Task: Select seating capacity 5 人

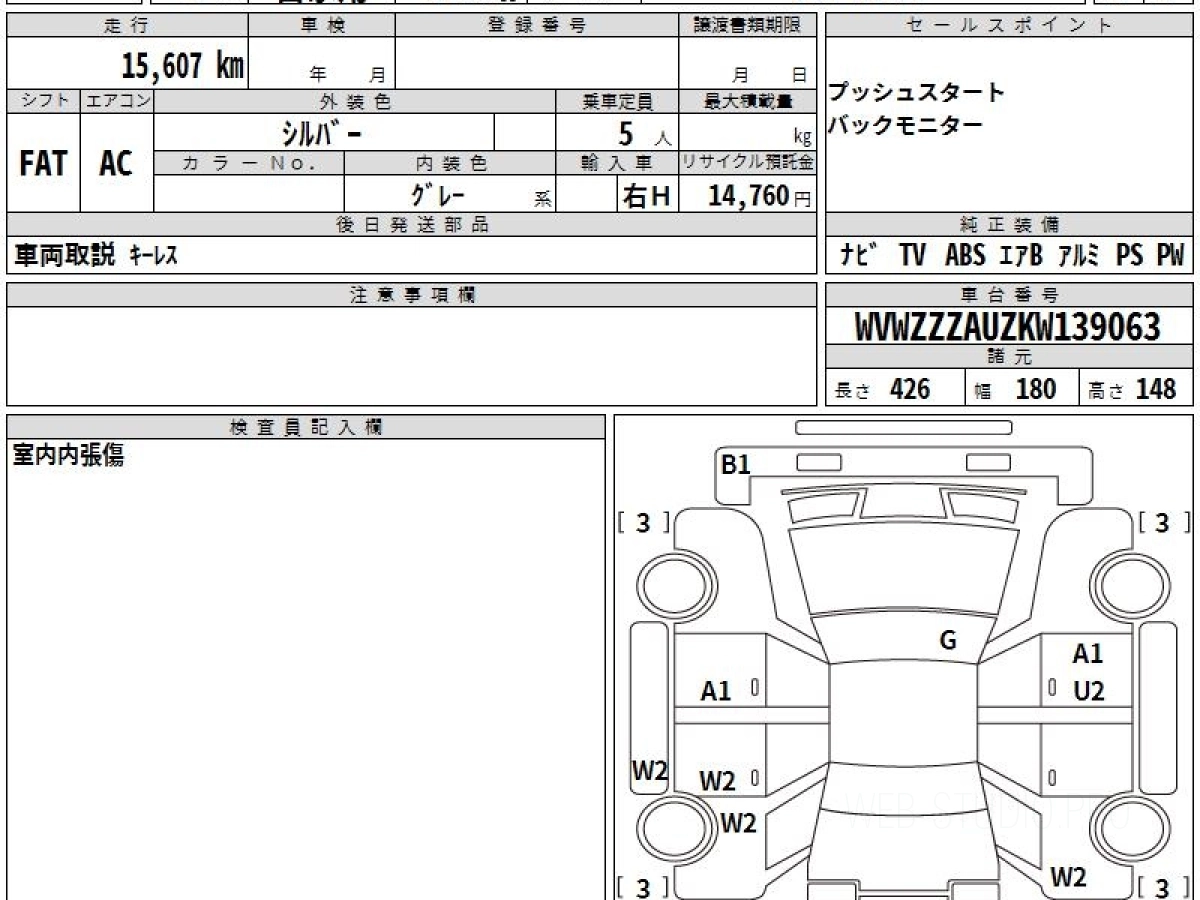Action: click(644, 133)
